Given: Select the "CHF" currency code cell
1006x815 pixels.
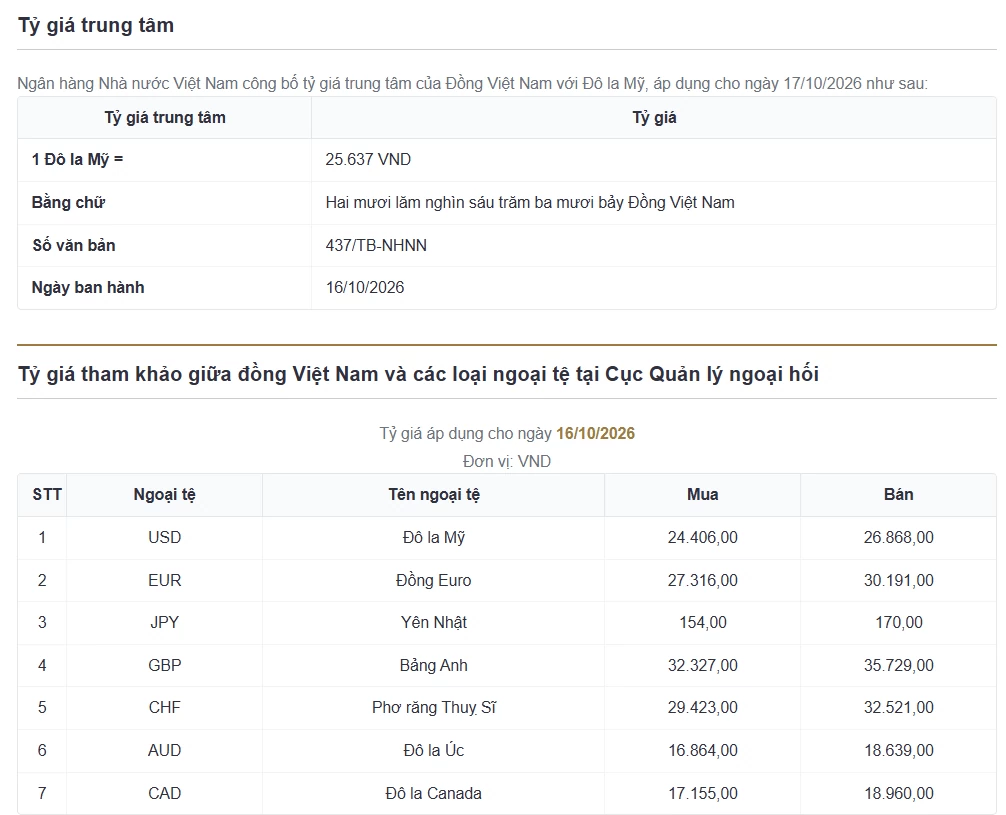Looking at the screenshot, I should pyautogui.click(x=164, y=708).
